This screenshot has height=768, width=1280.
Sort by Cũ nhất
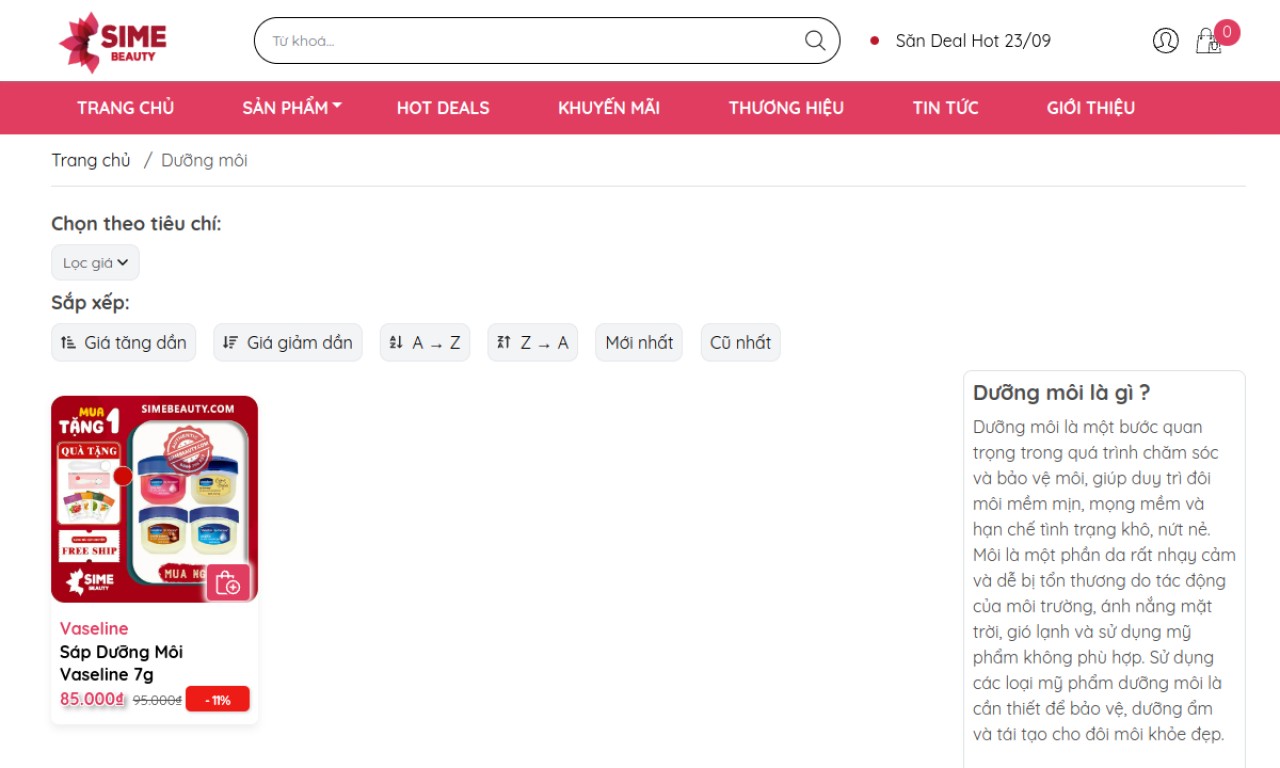click(740, 342)
